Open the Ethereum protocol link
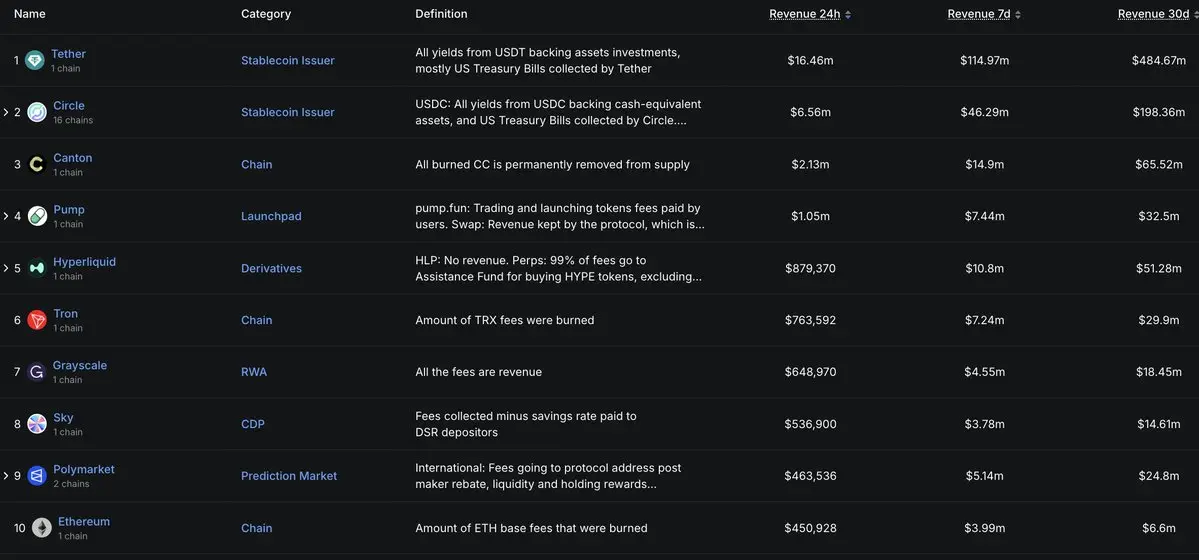1199x560 pixels. [84, 522]
